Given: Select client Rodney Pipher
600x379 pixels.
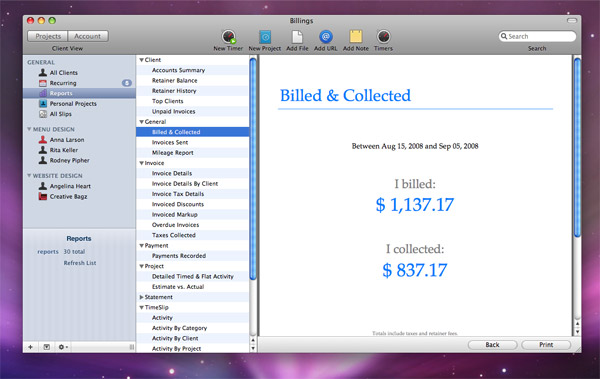Looking at the screenshot, I should pyautogui.click(x=69, y=160).
